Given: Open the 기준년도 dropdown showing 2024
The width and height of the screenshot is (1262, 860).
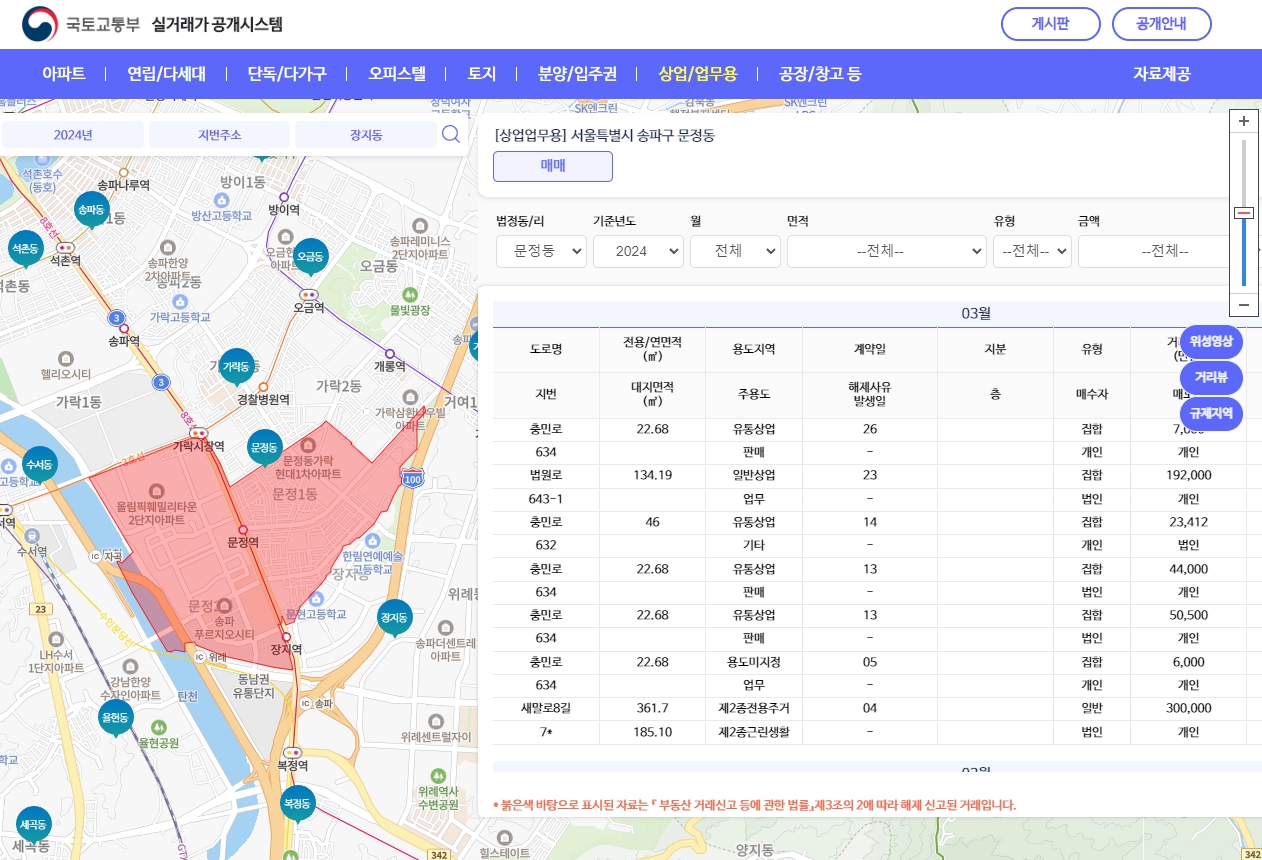Looking at the screenshot, I should pos(638,252).
